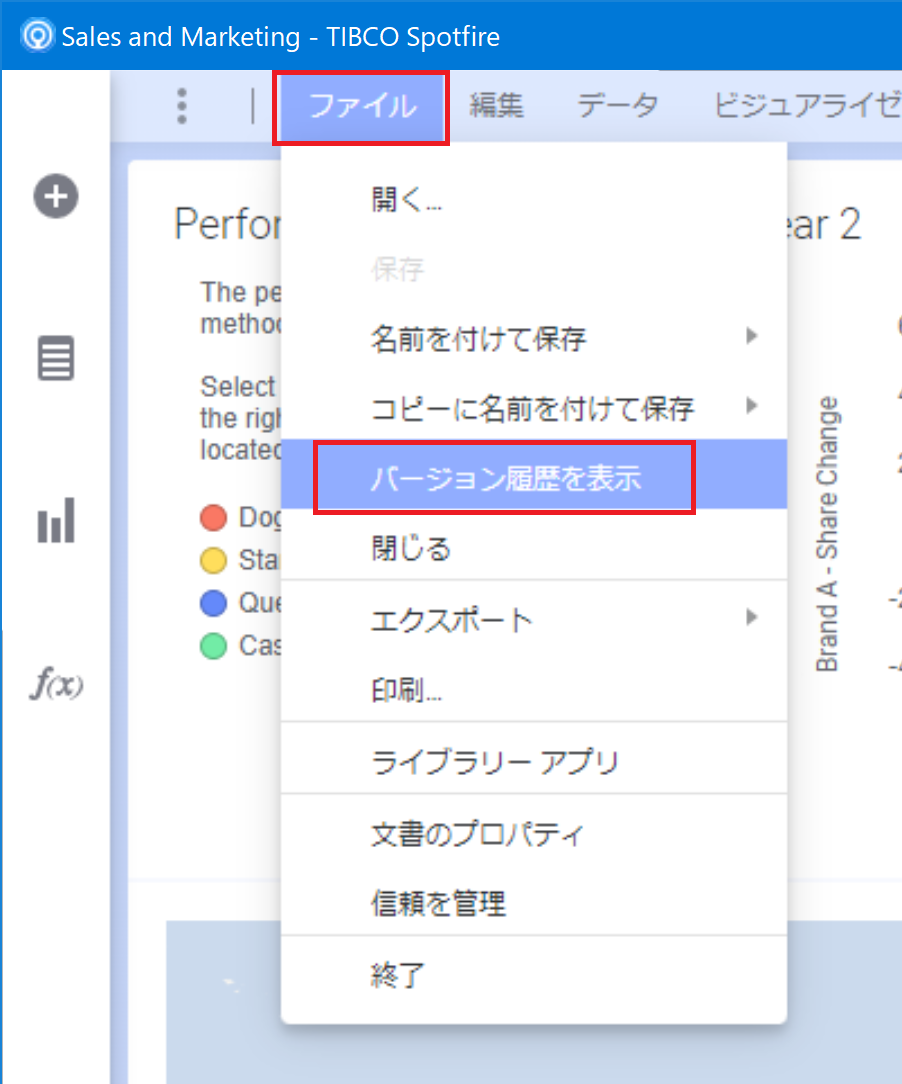Choose 信頼を管理 menu item
Image resolution: width=902 pixels, height=1084 pixels.
[x=534, y=903]
